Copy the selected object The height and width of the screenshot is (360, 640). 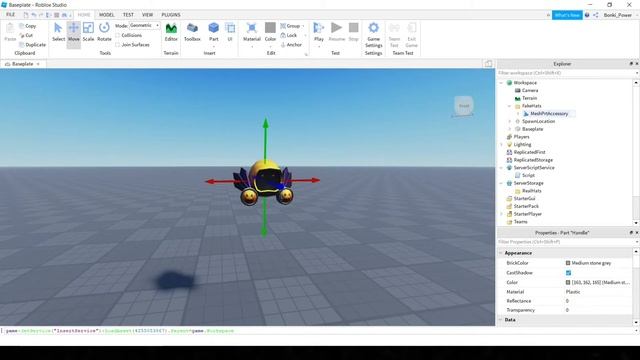28,26
